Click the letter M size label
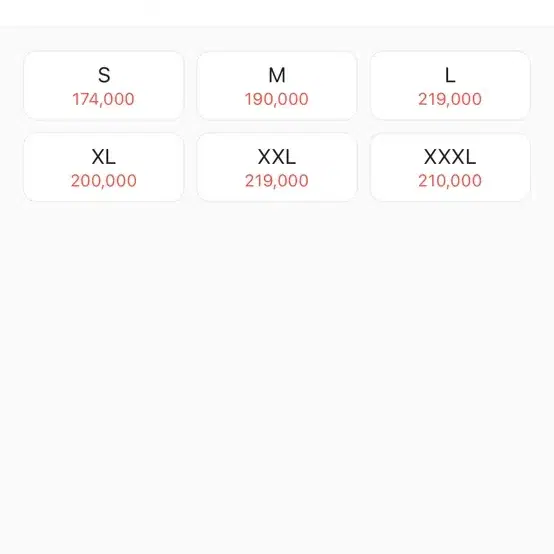This screenshot has width=554, height=554. pos(277,75)
